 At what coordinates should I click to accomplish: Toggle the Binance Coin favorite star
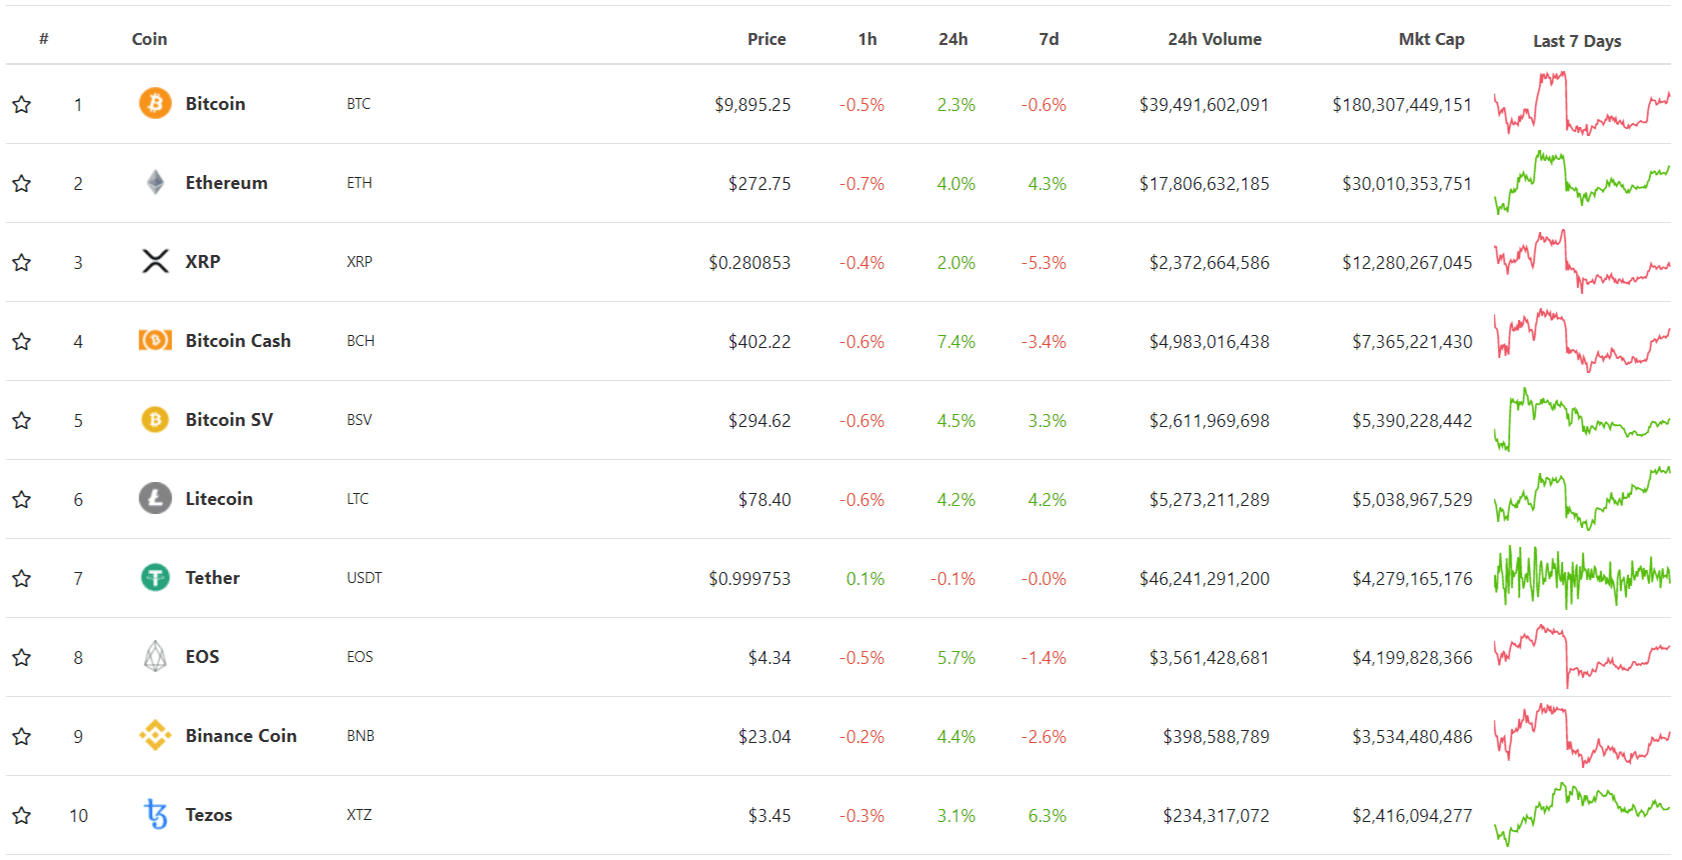[x=21, y=736]
